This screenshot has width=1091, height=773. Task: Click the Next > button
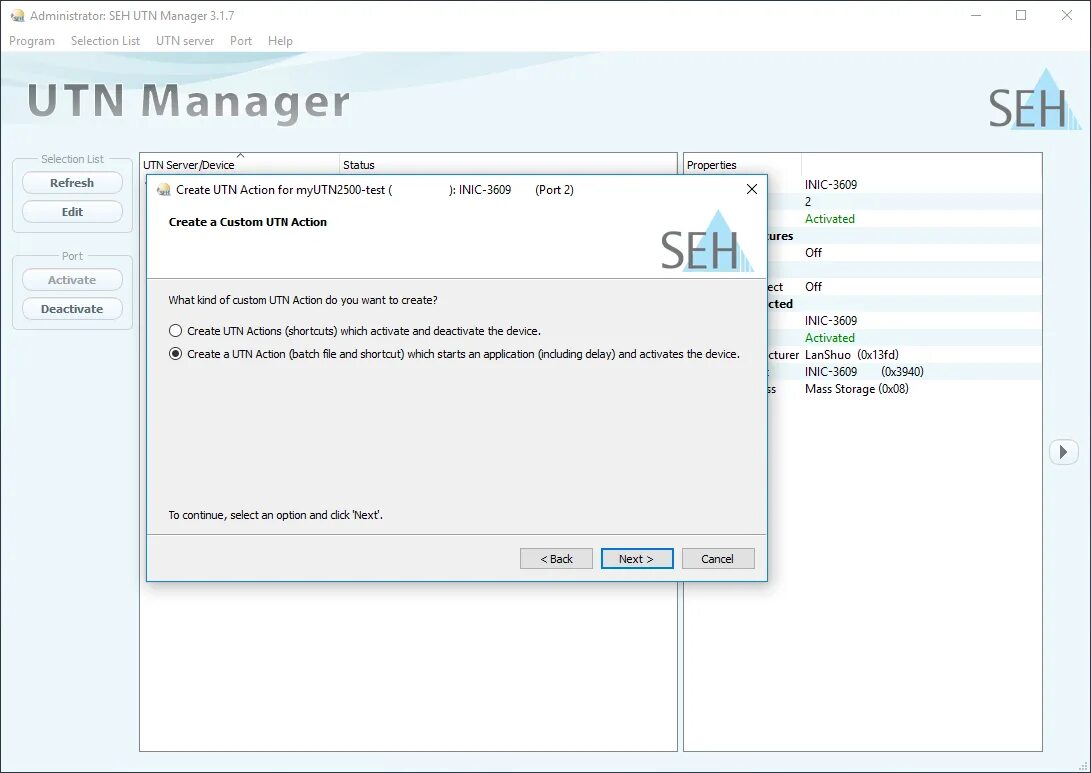(637, 559)
